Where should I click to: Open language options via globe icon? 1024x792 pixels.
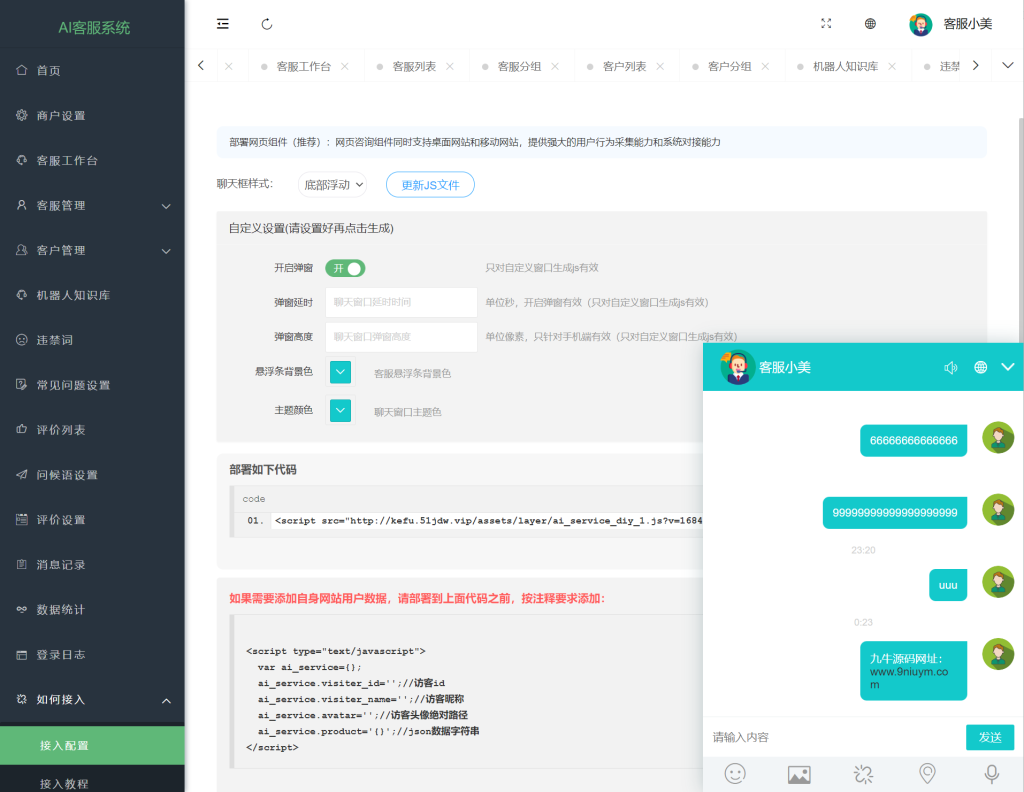tap(869, 23)
